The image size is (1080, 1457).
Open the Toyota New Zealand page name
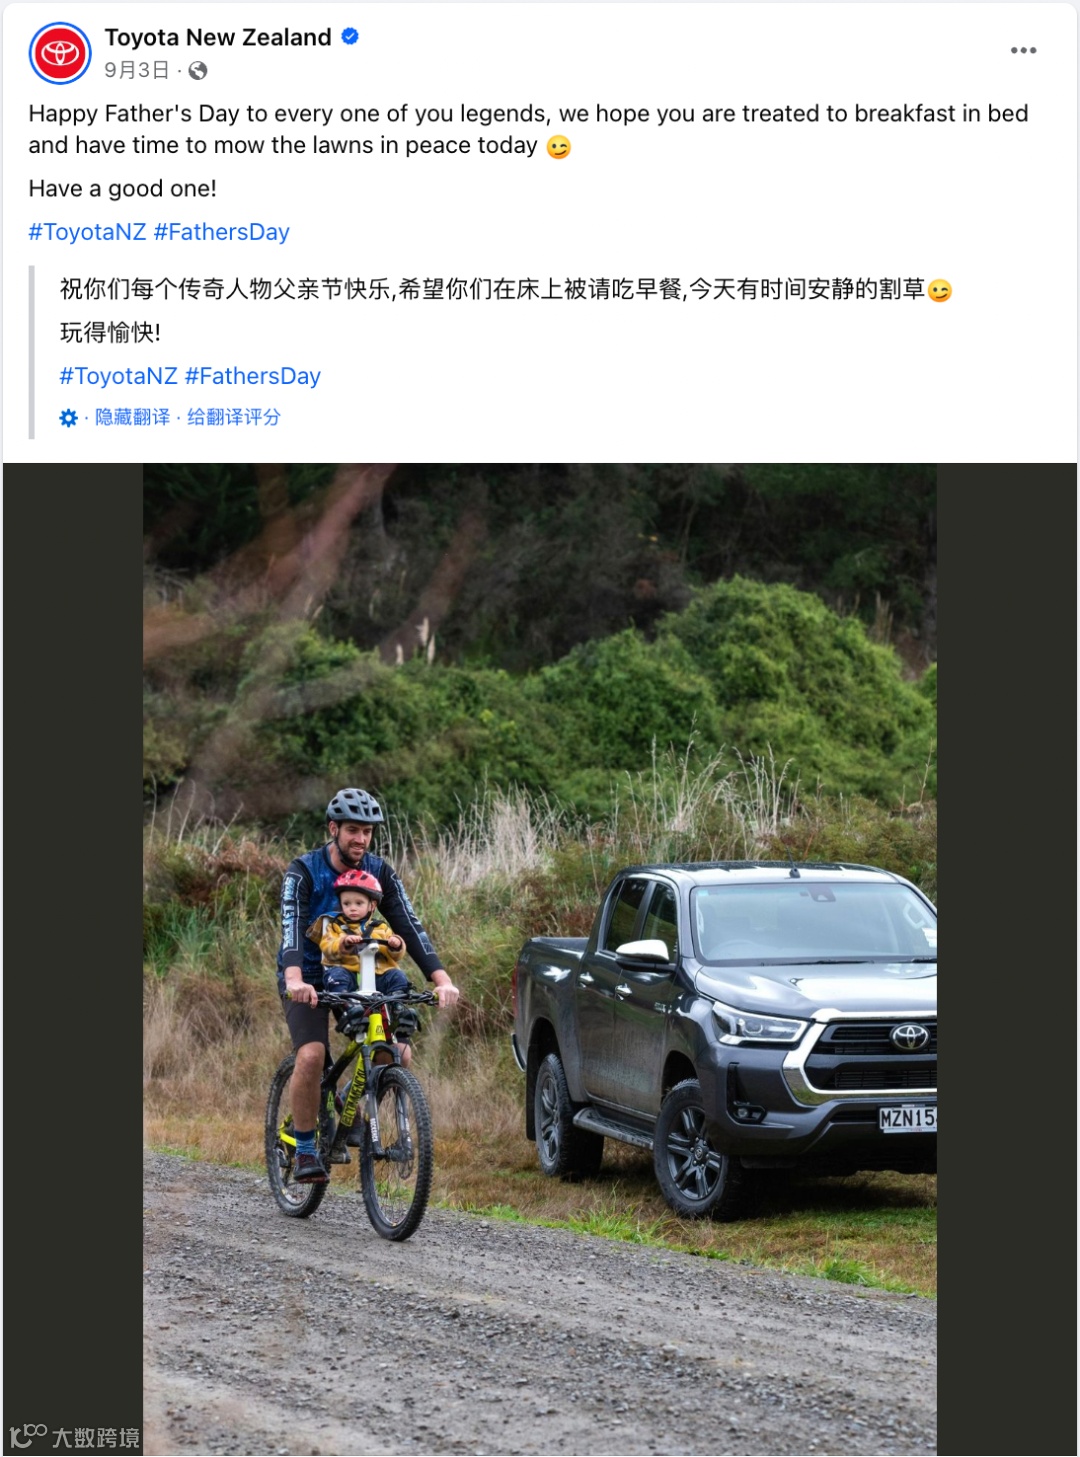218,37
